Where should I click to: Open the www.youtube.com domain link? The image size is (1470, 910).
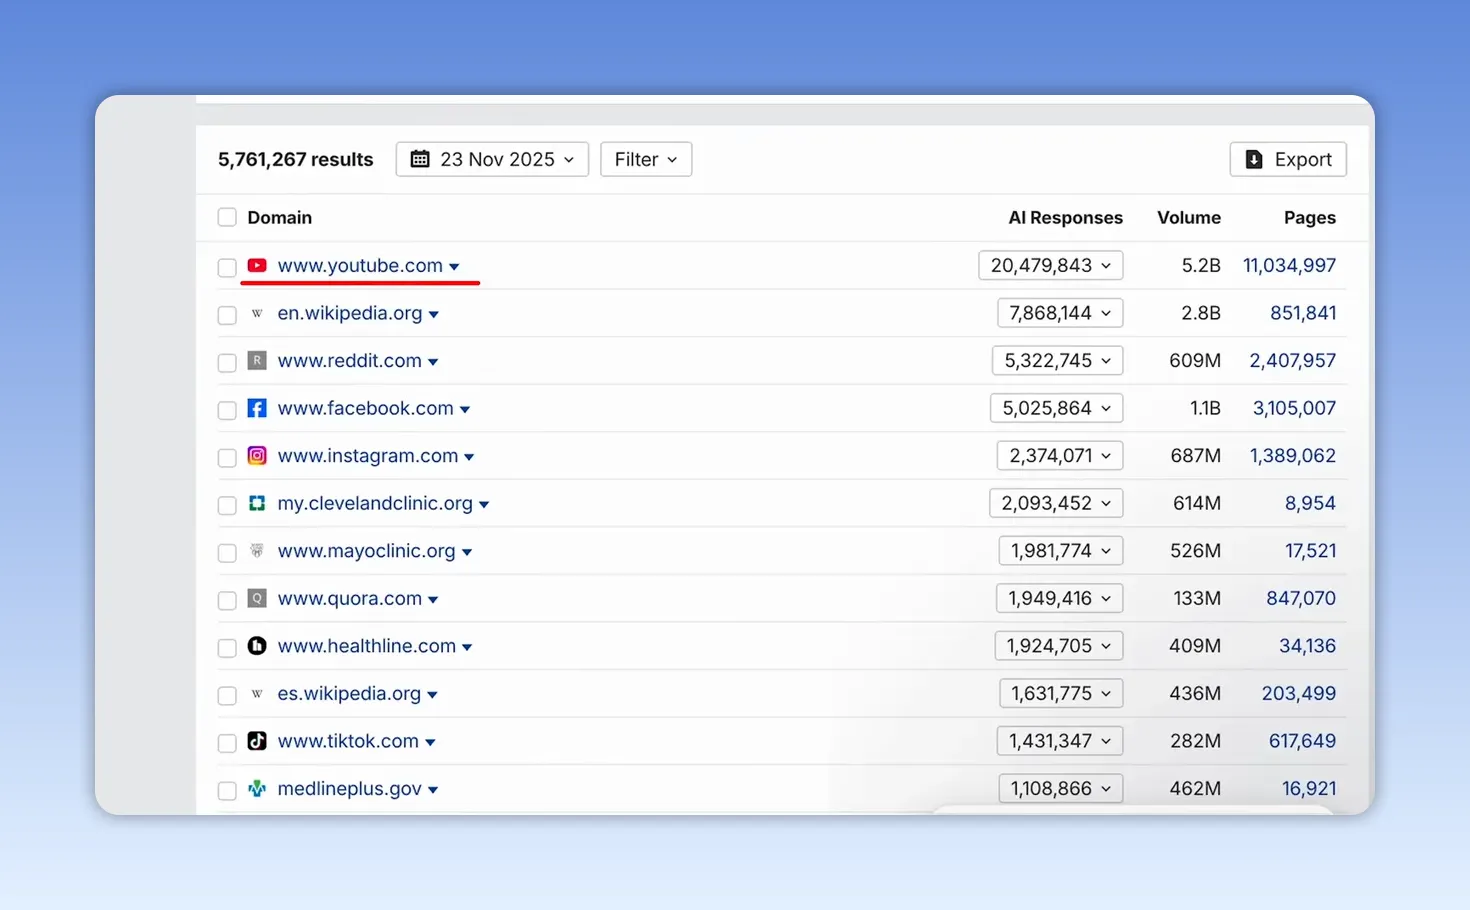[360, 265]
